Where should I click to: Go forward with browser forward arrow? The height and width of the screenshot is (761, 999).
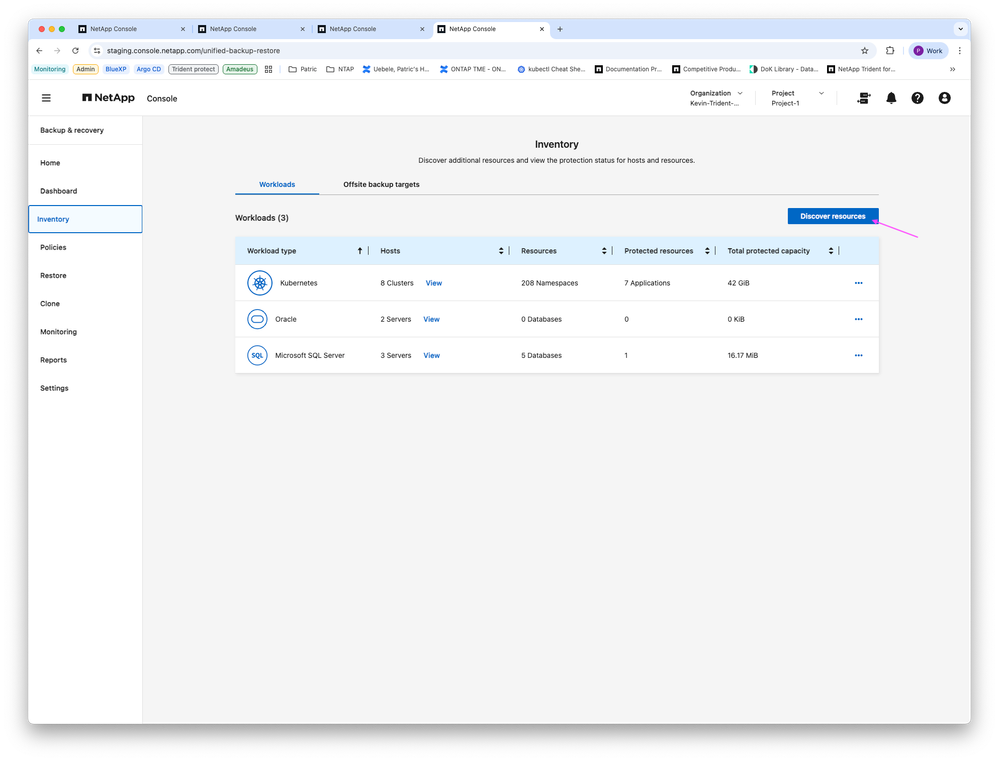[x=57, y=50]
